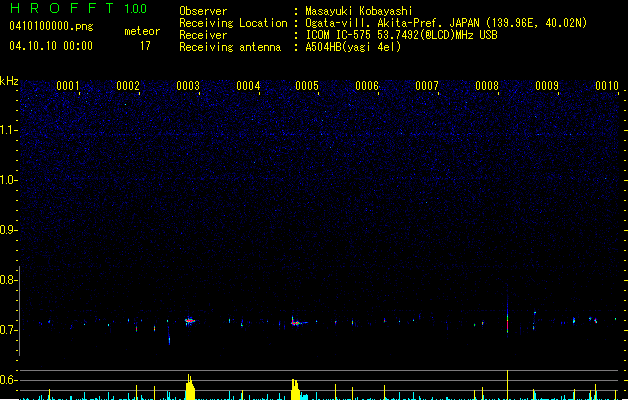Screen dimensions: 629x400
Task: Click the date stamp 04.10.10 00:00
Action: click(51, 46)
